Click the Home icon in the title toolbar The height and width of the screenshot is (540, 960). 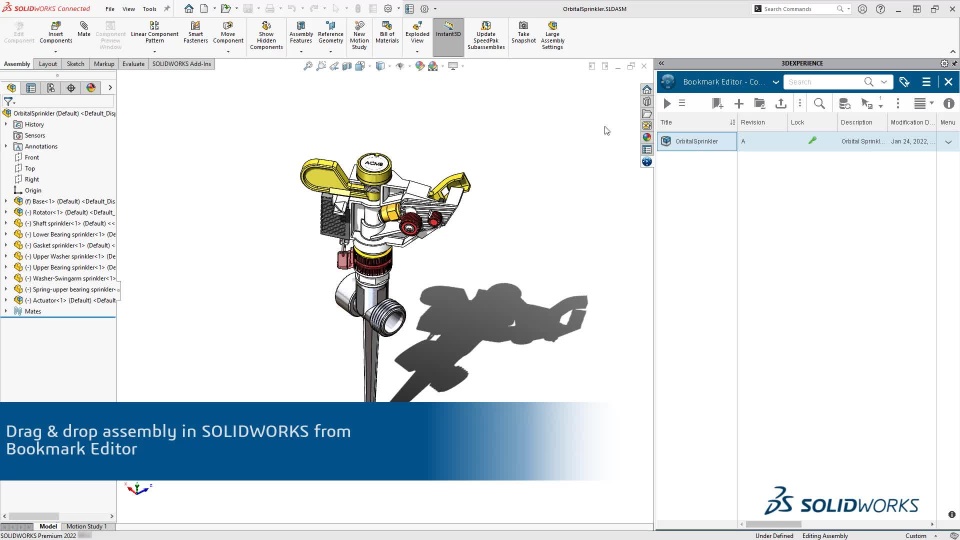(x=189, y=9)
